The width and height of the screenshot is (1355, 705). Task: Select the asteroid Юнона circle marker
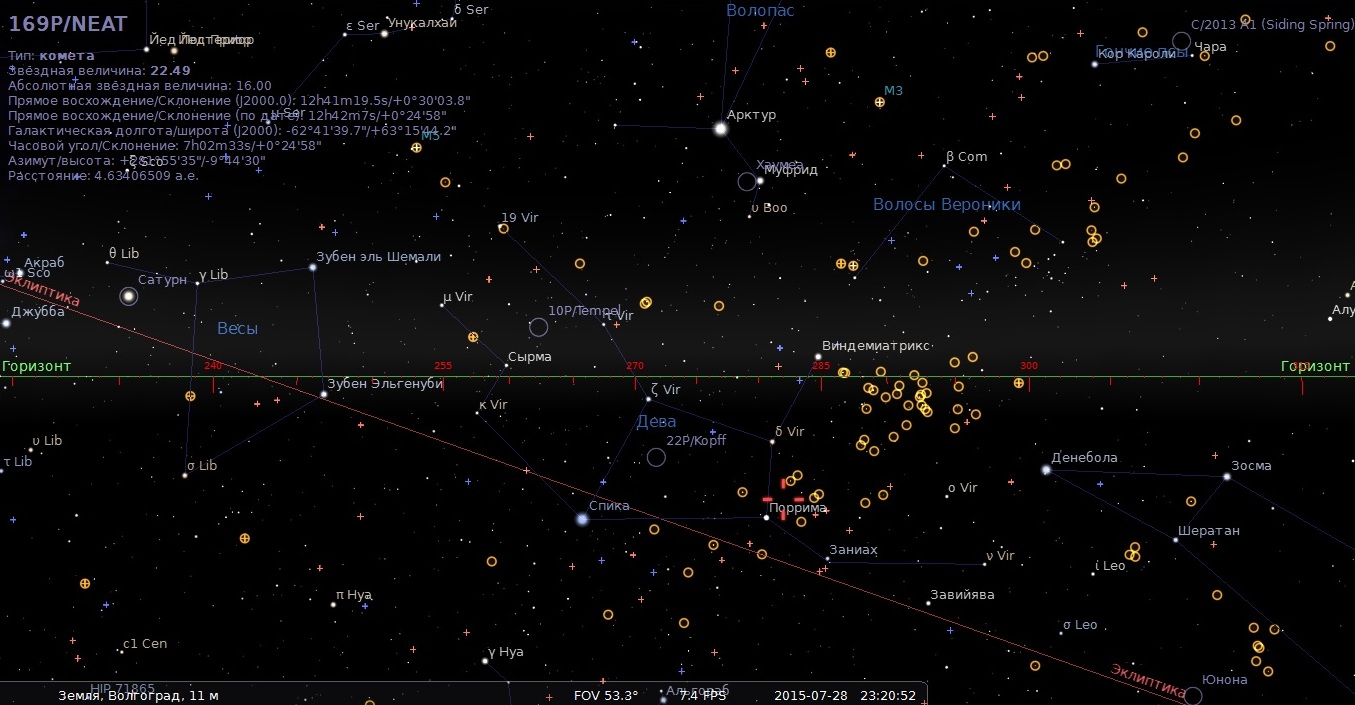[x=1192, y=695]
